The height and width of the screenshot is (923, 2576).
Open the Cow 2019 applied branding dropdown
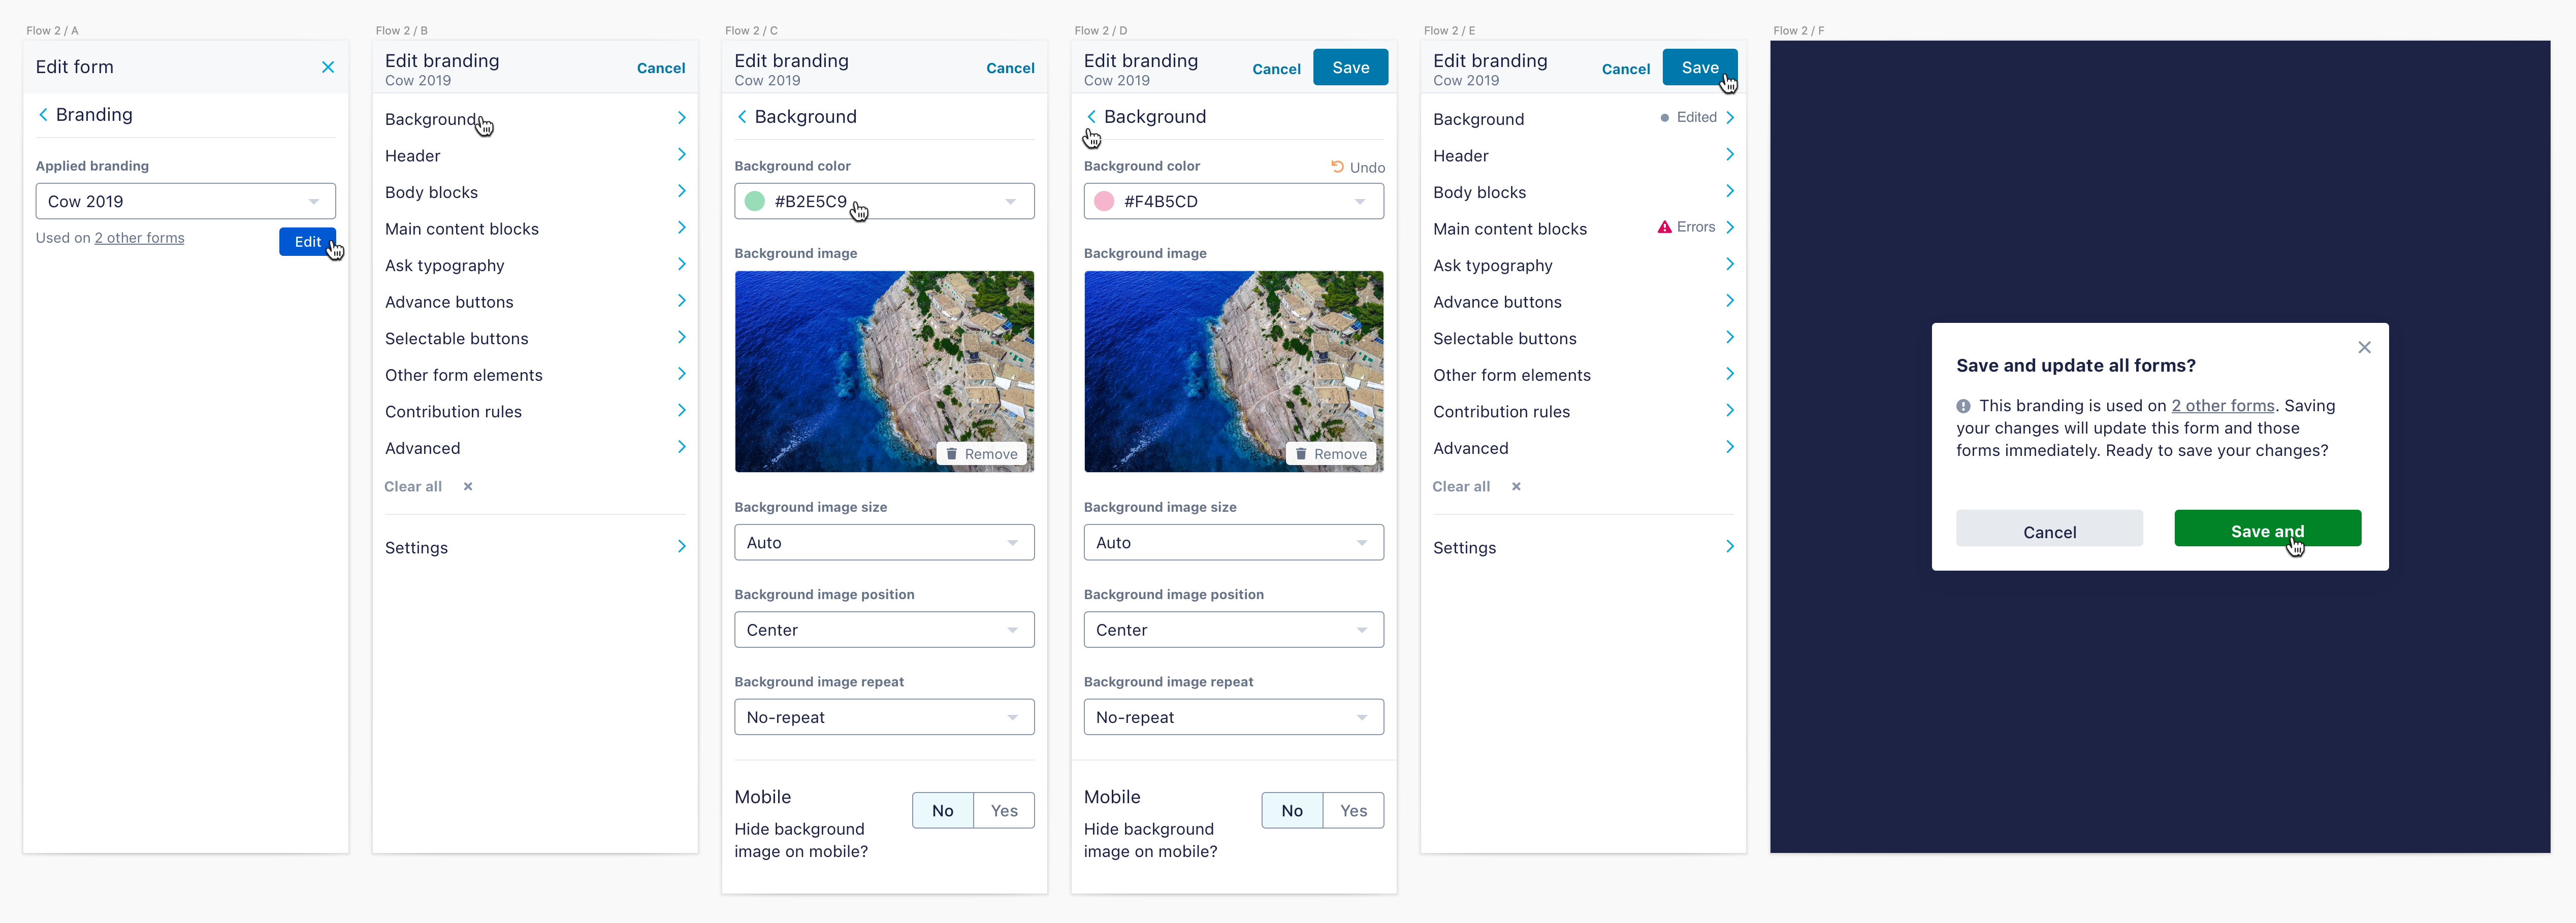[185, 201]
